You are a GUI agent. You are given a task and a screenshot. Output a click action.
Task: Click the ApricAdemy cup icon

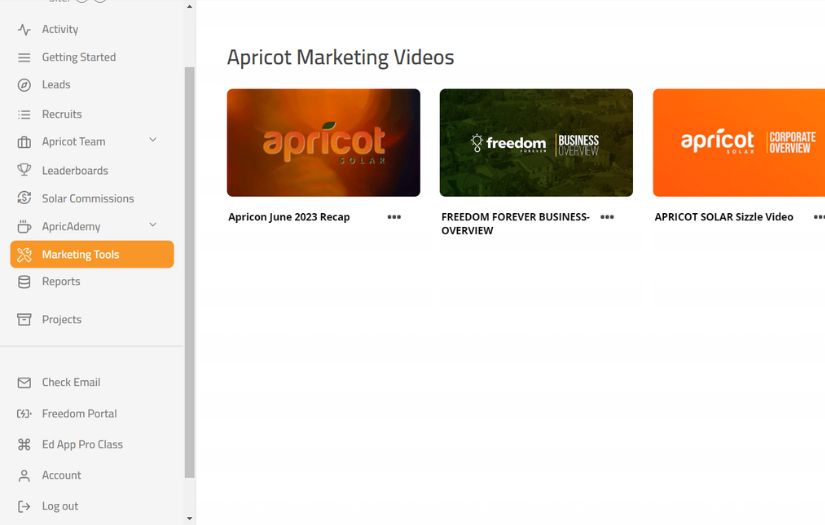point(24,226)
